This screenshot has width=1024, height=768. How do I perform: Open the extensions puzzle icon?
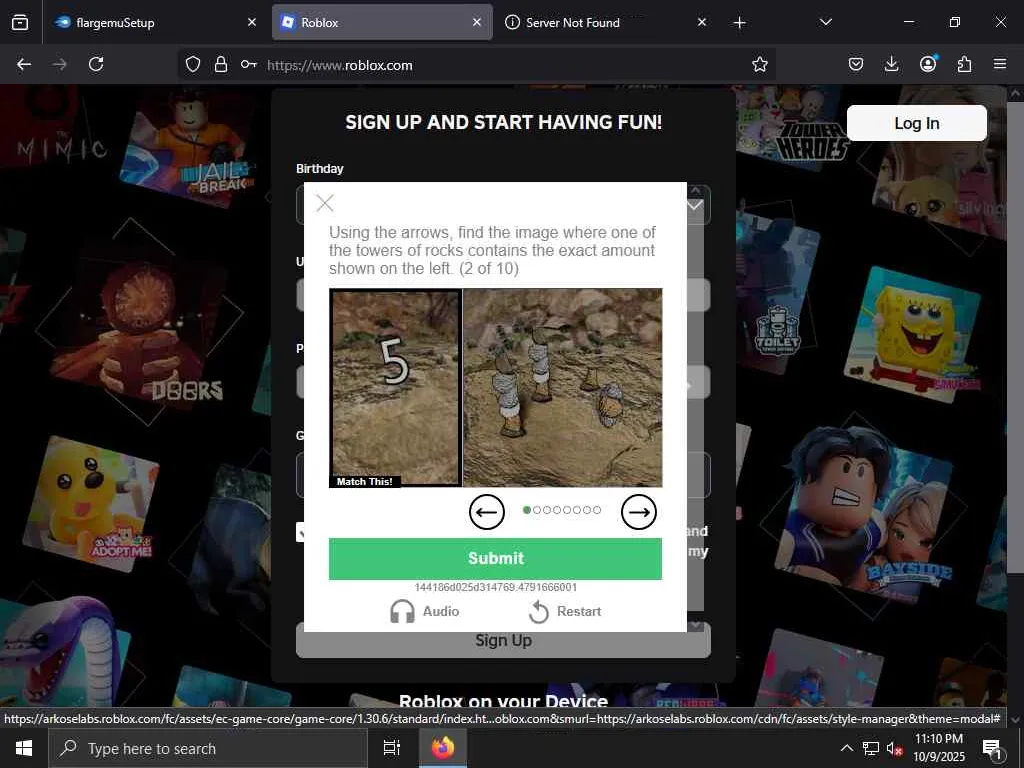[x=964, y=64]
